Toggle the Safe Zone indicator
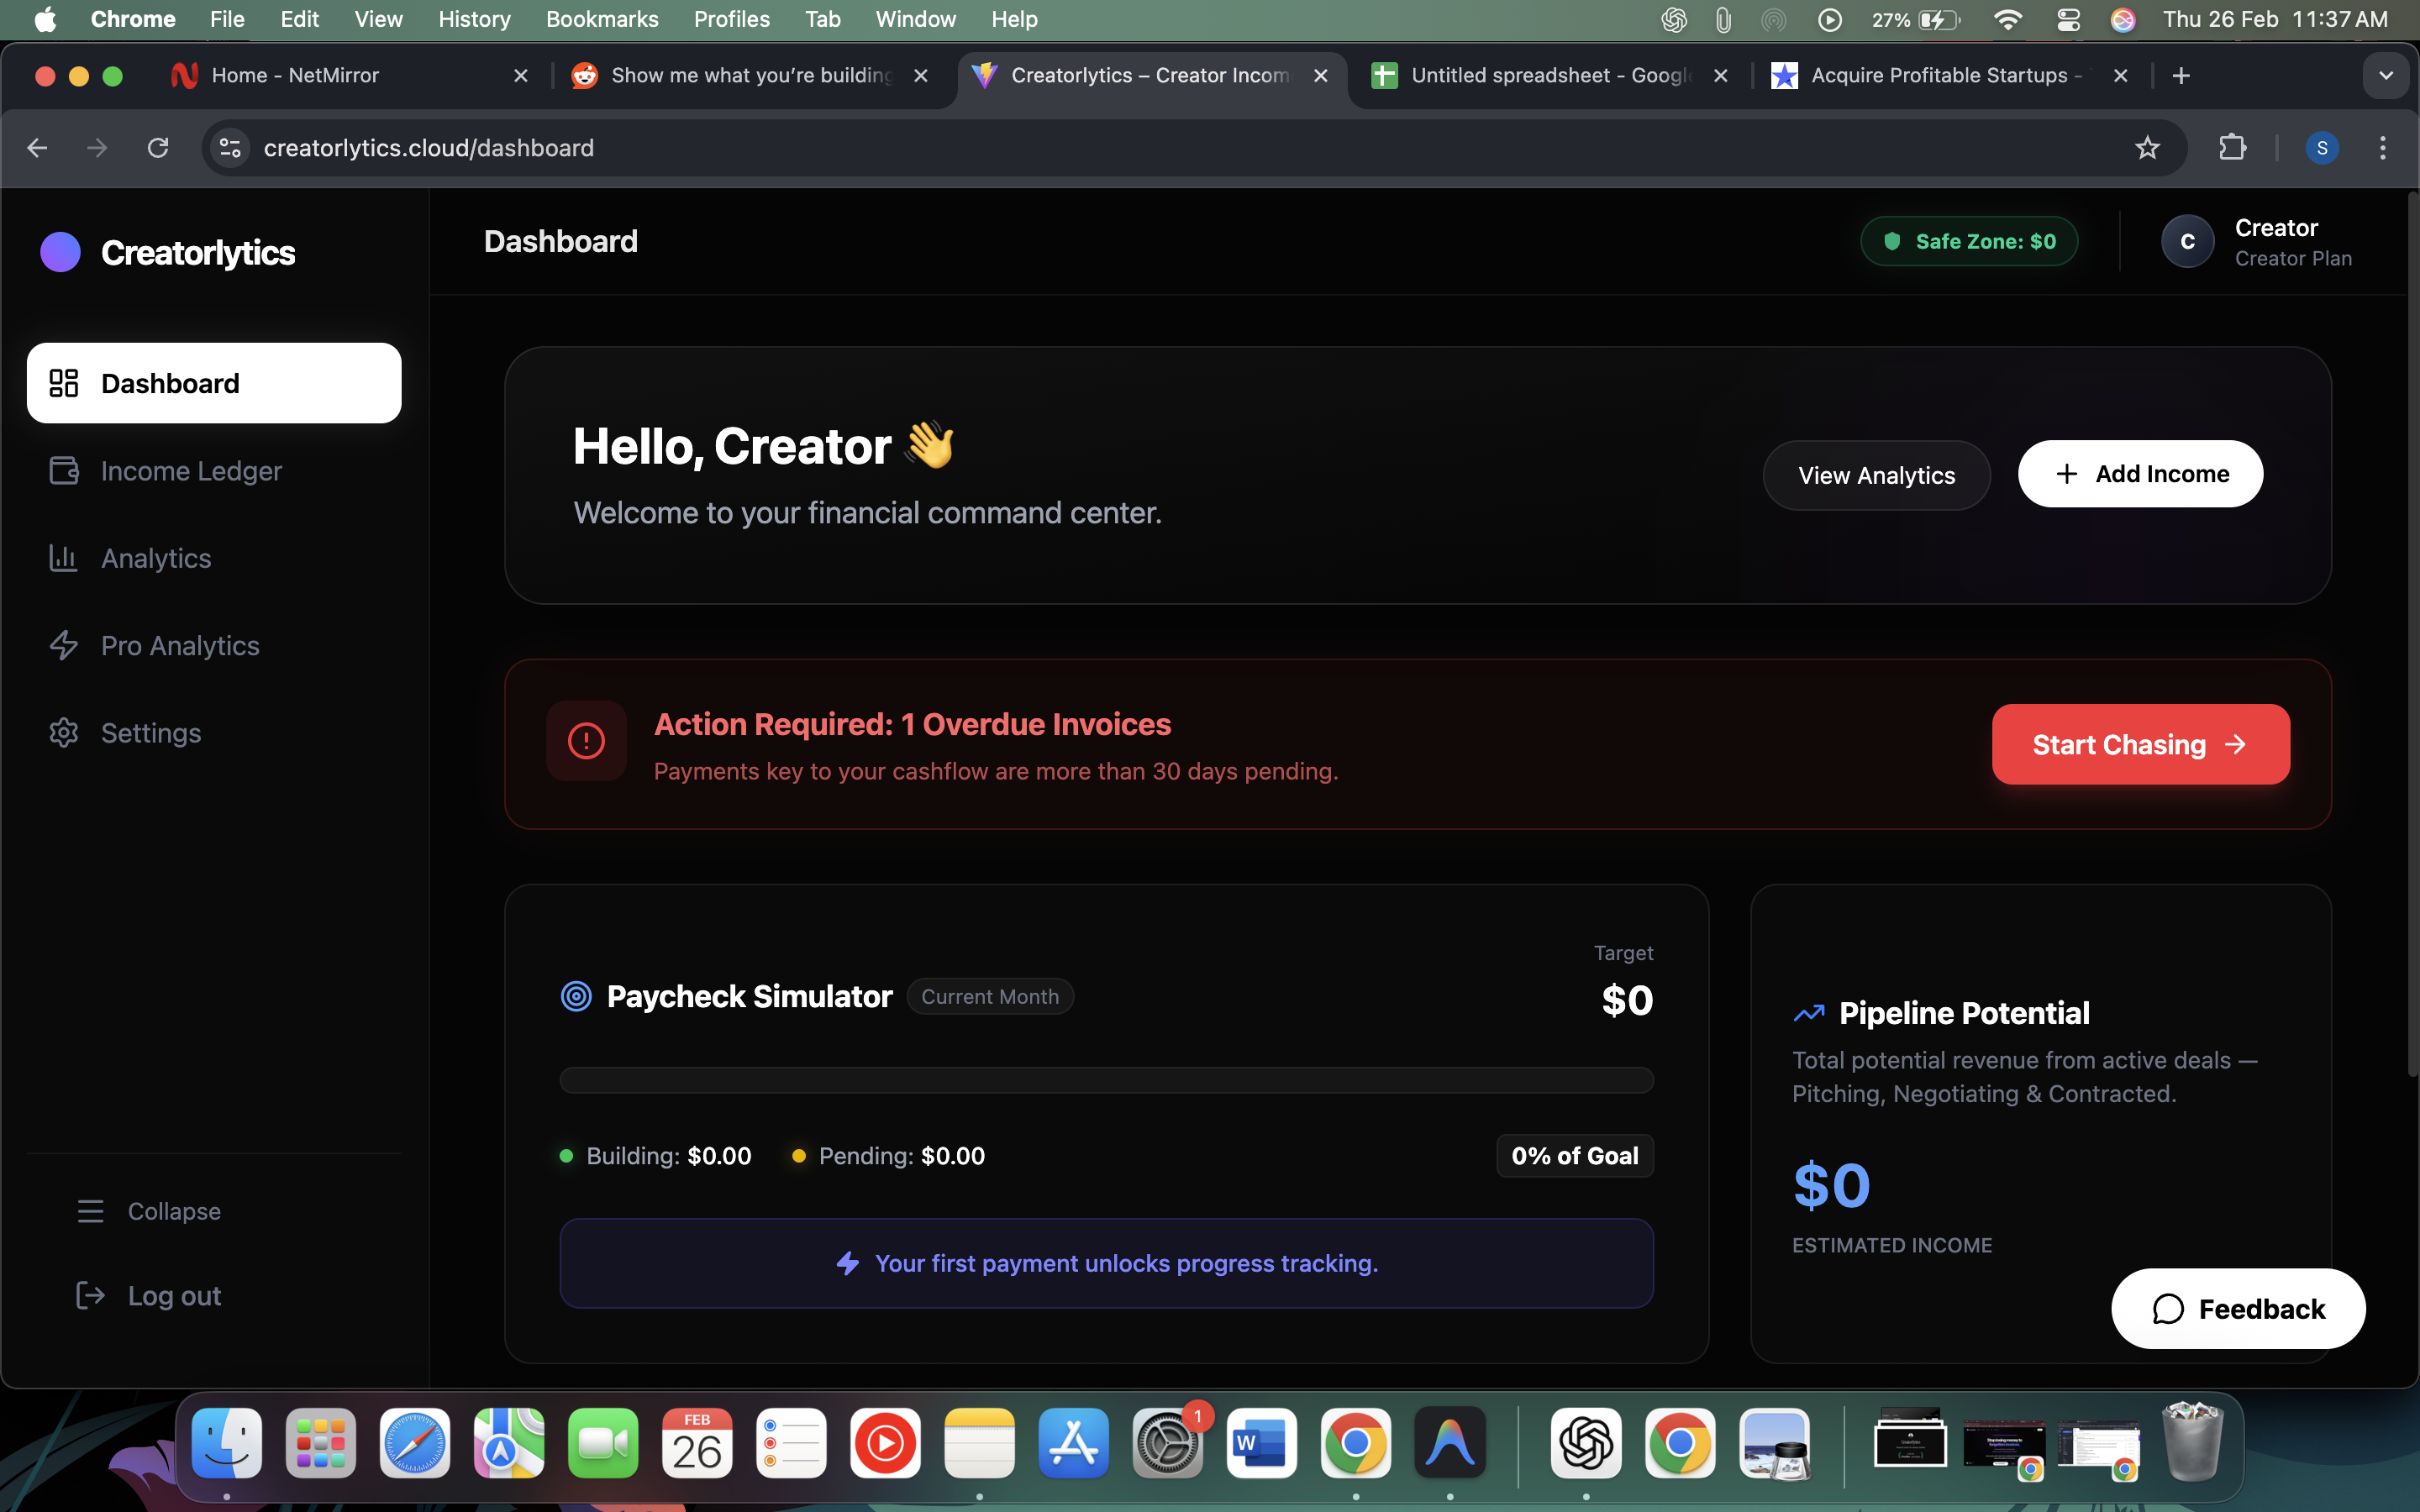Image resolution: width=2420 pixels, height=1512 pixels. [x=1969, y=240]
